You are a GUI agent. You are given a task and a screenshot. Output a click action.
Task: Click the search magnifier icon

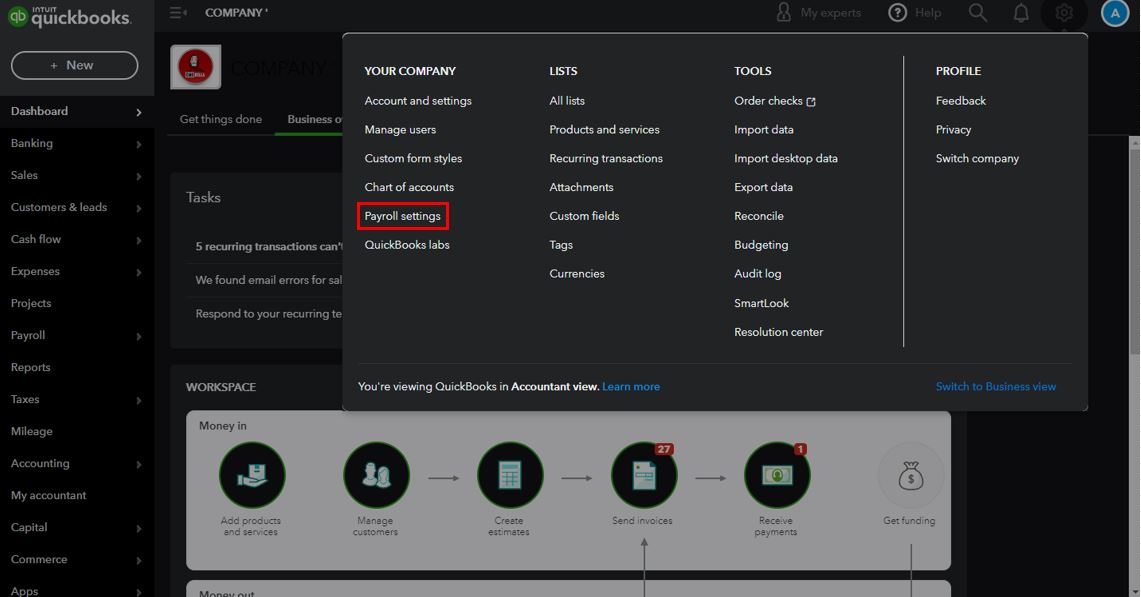coord(978,13)
